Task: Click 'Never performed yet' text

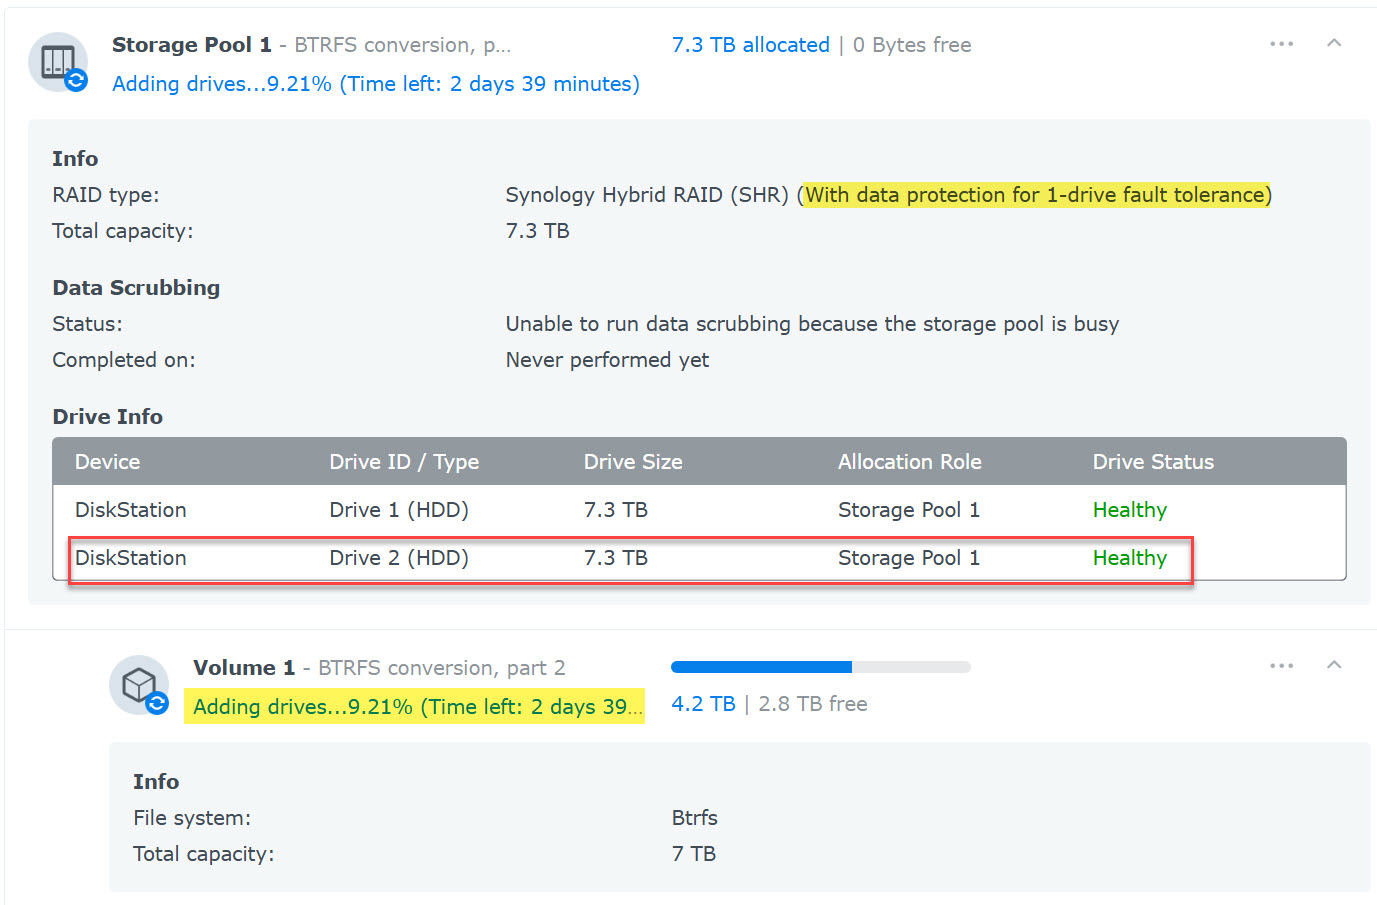Action: (x=607, y=360)
